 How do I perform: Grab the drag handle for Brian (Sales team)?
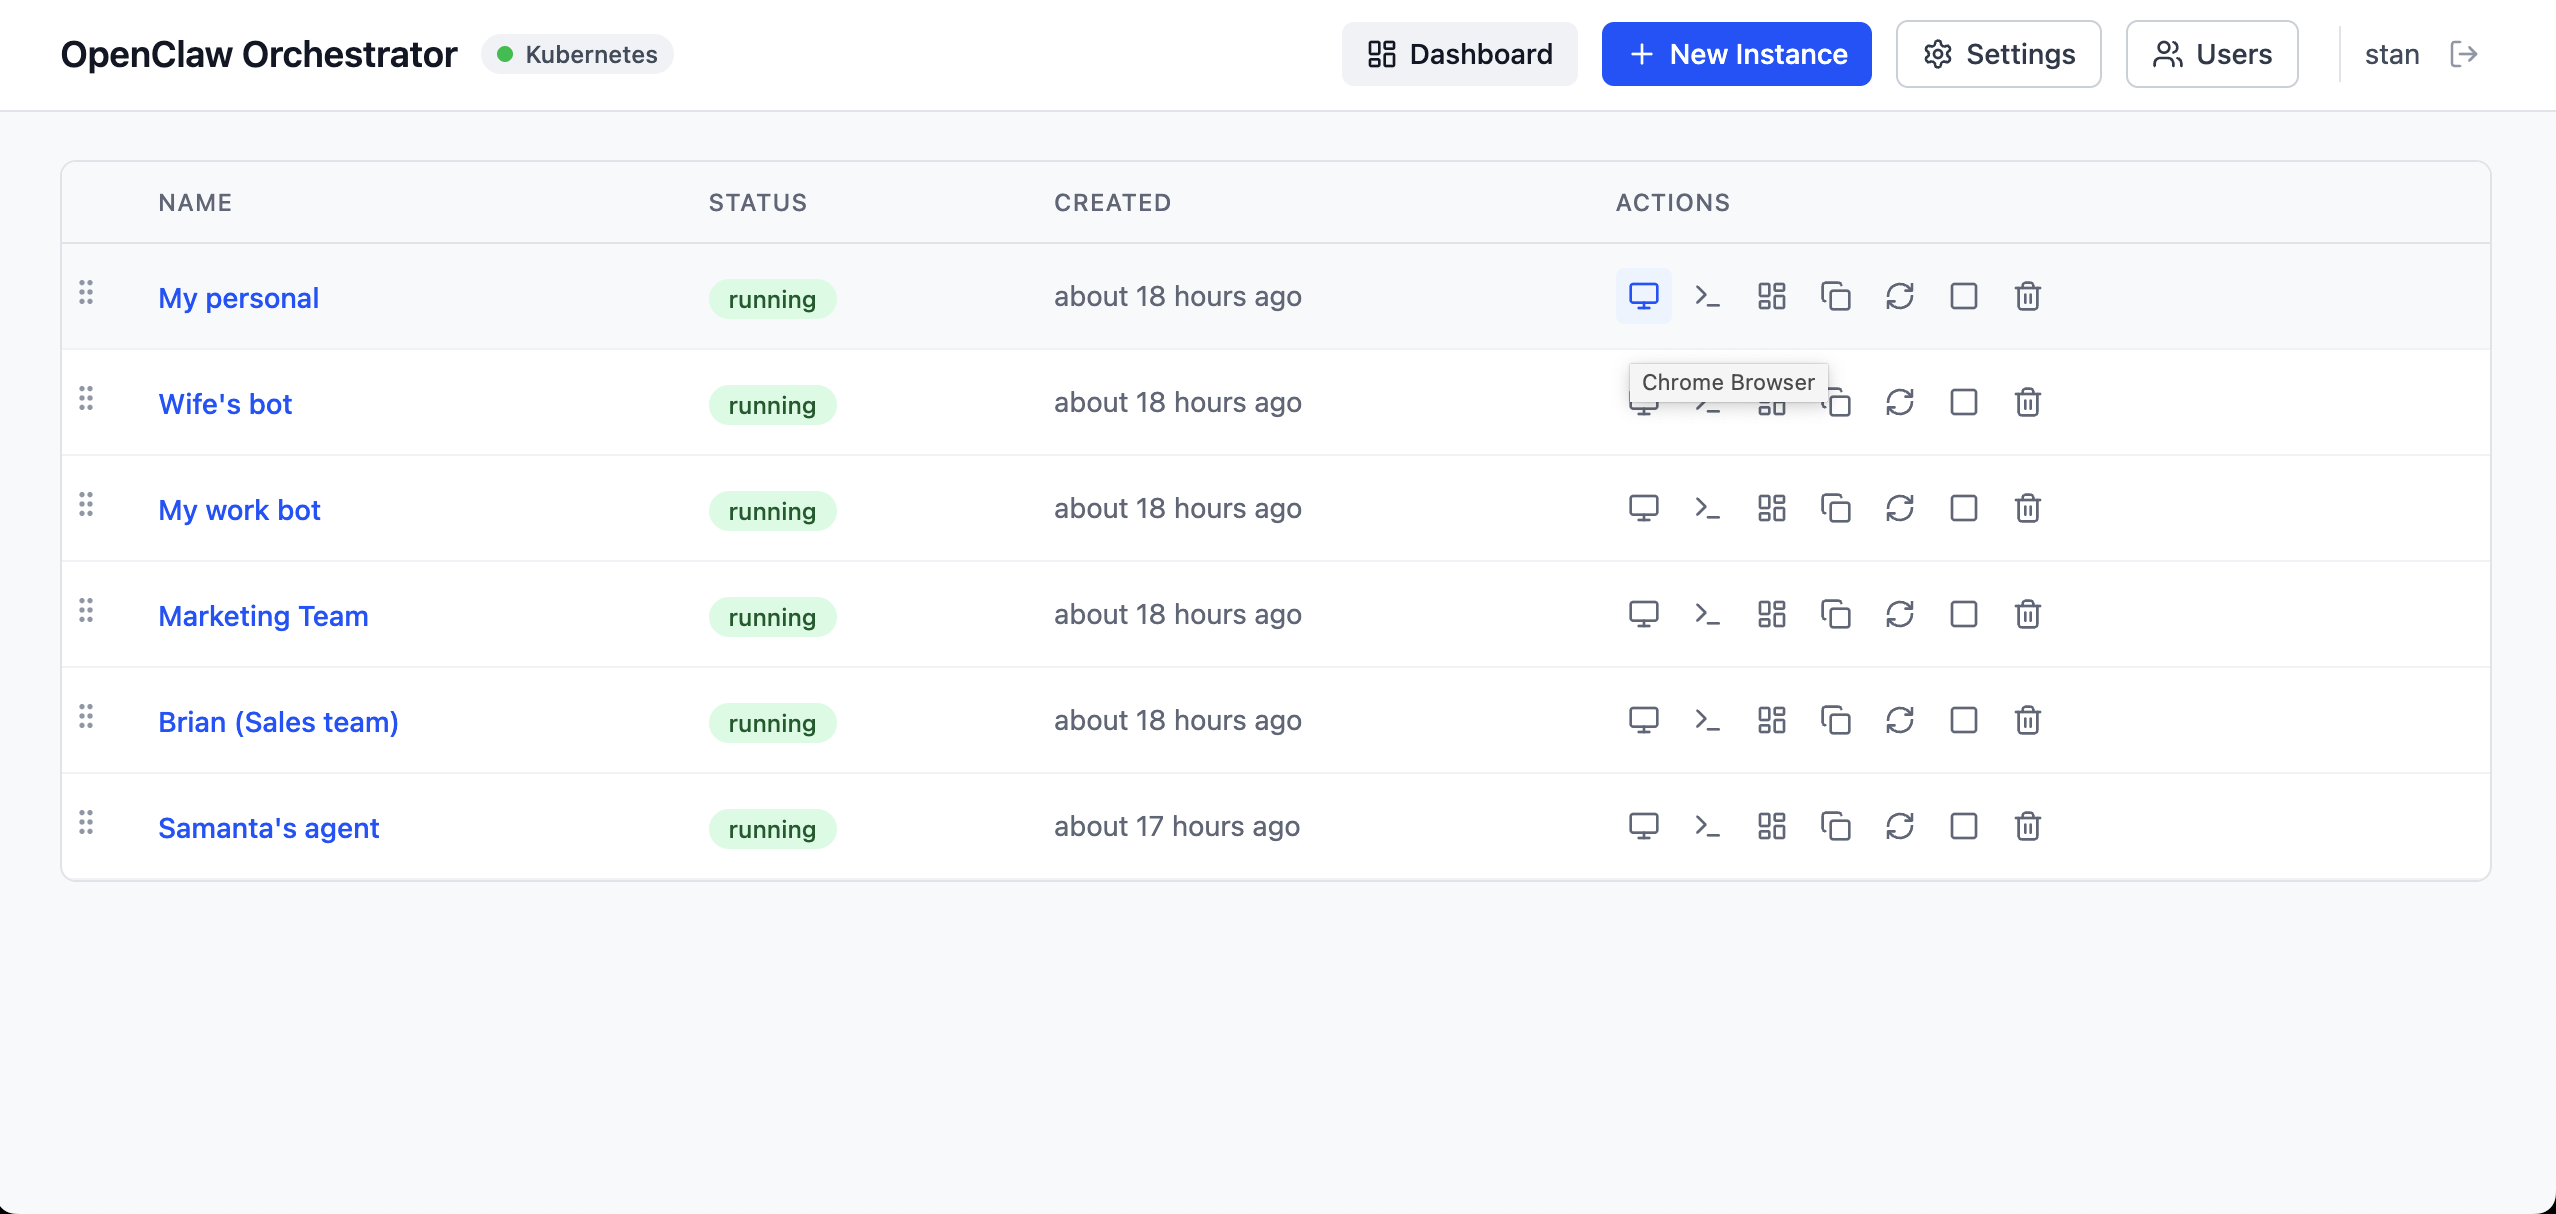point(86,716)
